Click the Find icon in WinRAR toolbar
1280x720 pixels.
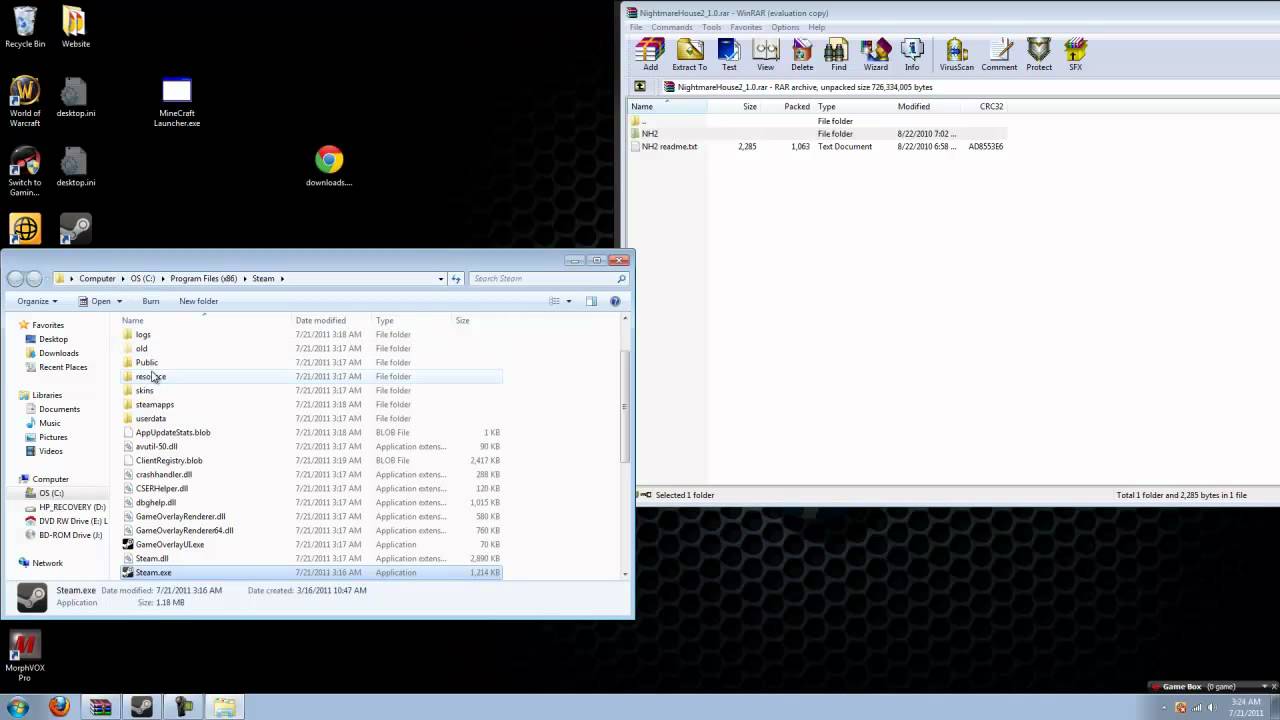click(x=838, y=55)
